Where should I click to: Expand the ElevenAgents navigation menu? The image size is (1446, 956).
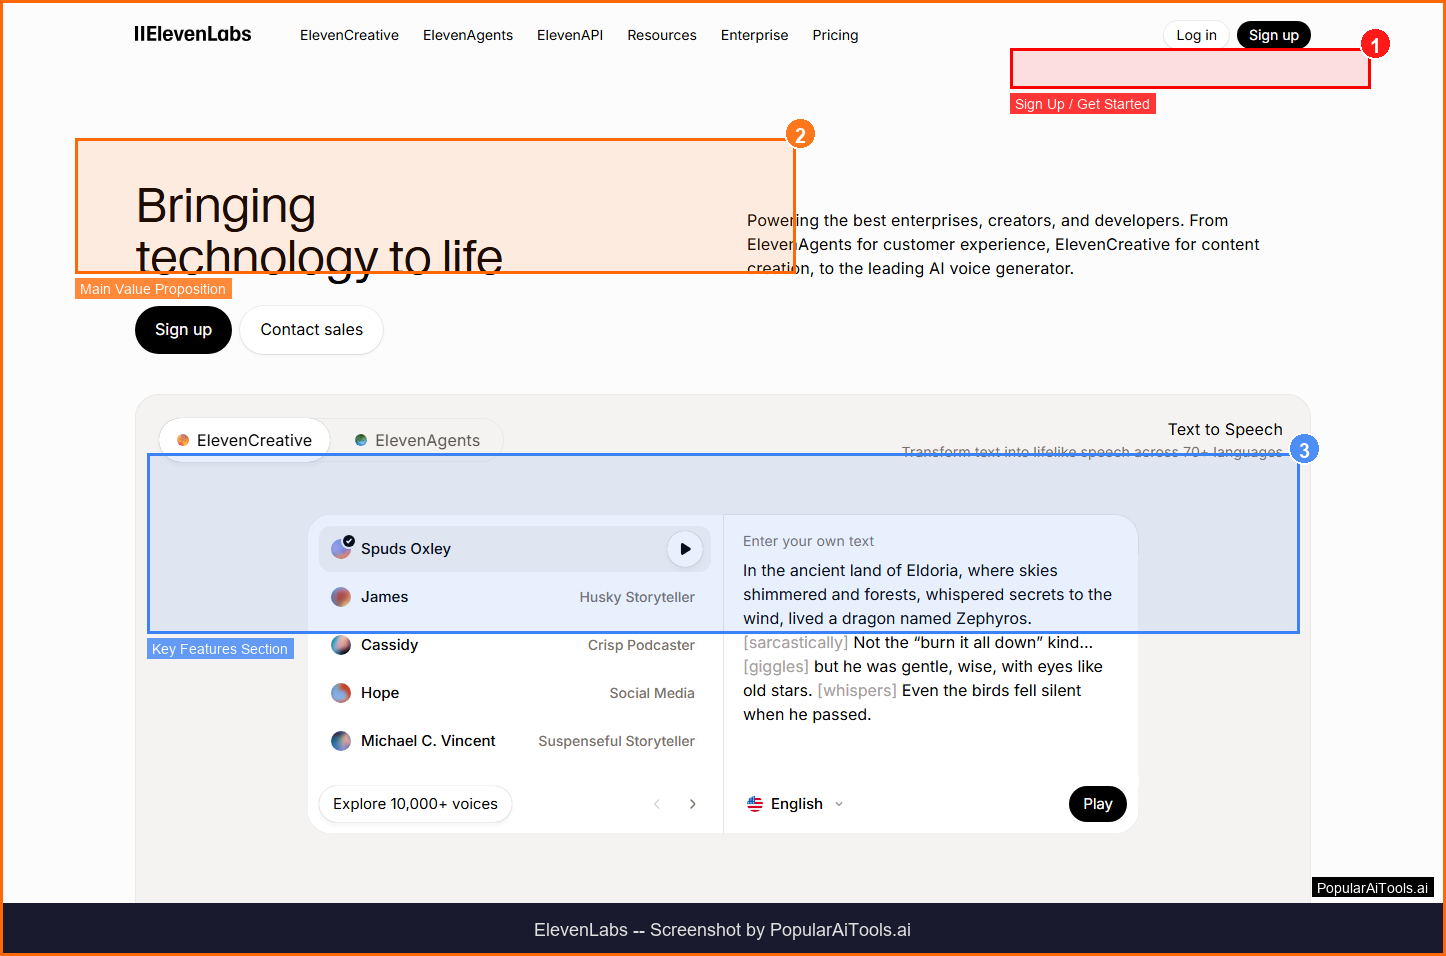click(x=467, y=35)
